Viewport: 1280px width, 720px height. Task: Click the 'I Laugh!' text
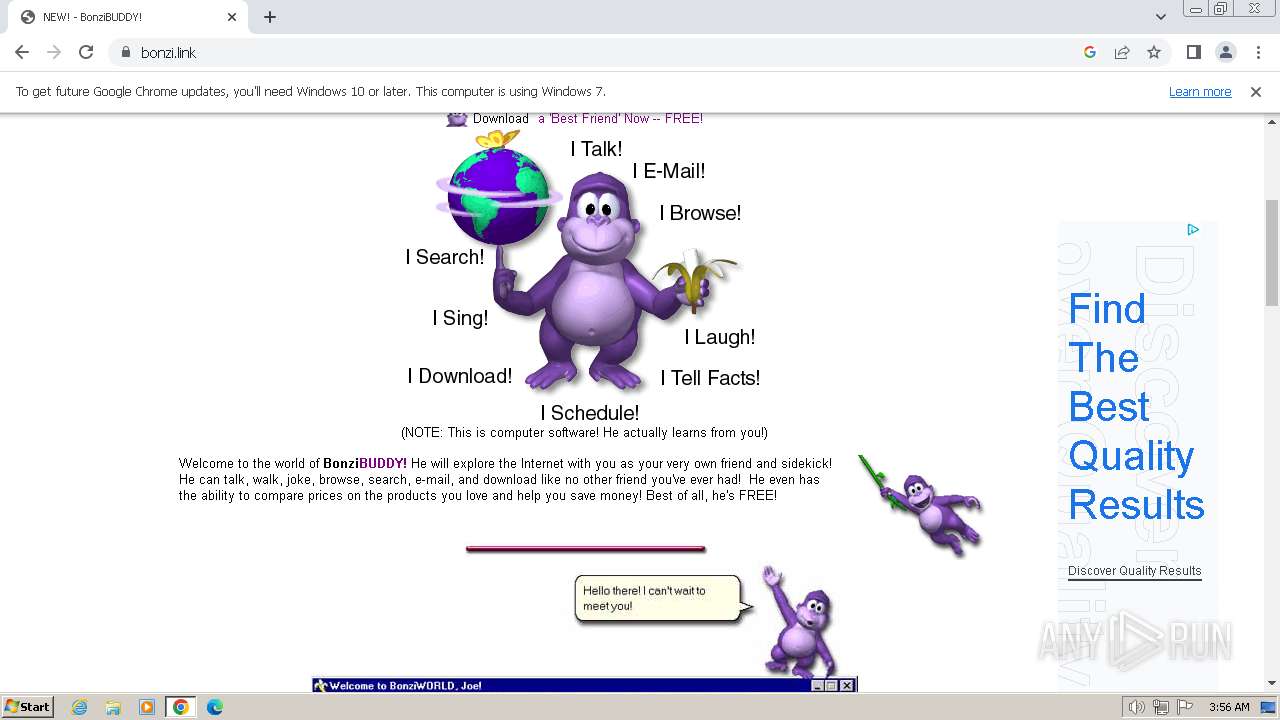tap(719, 337)
